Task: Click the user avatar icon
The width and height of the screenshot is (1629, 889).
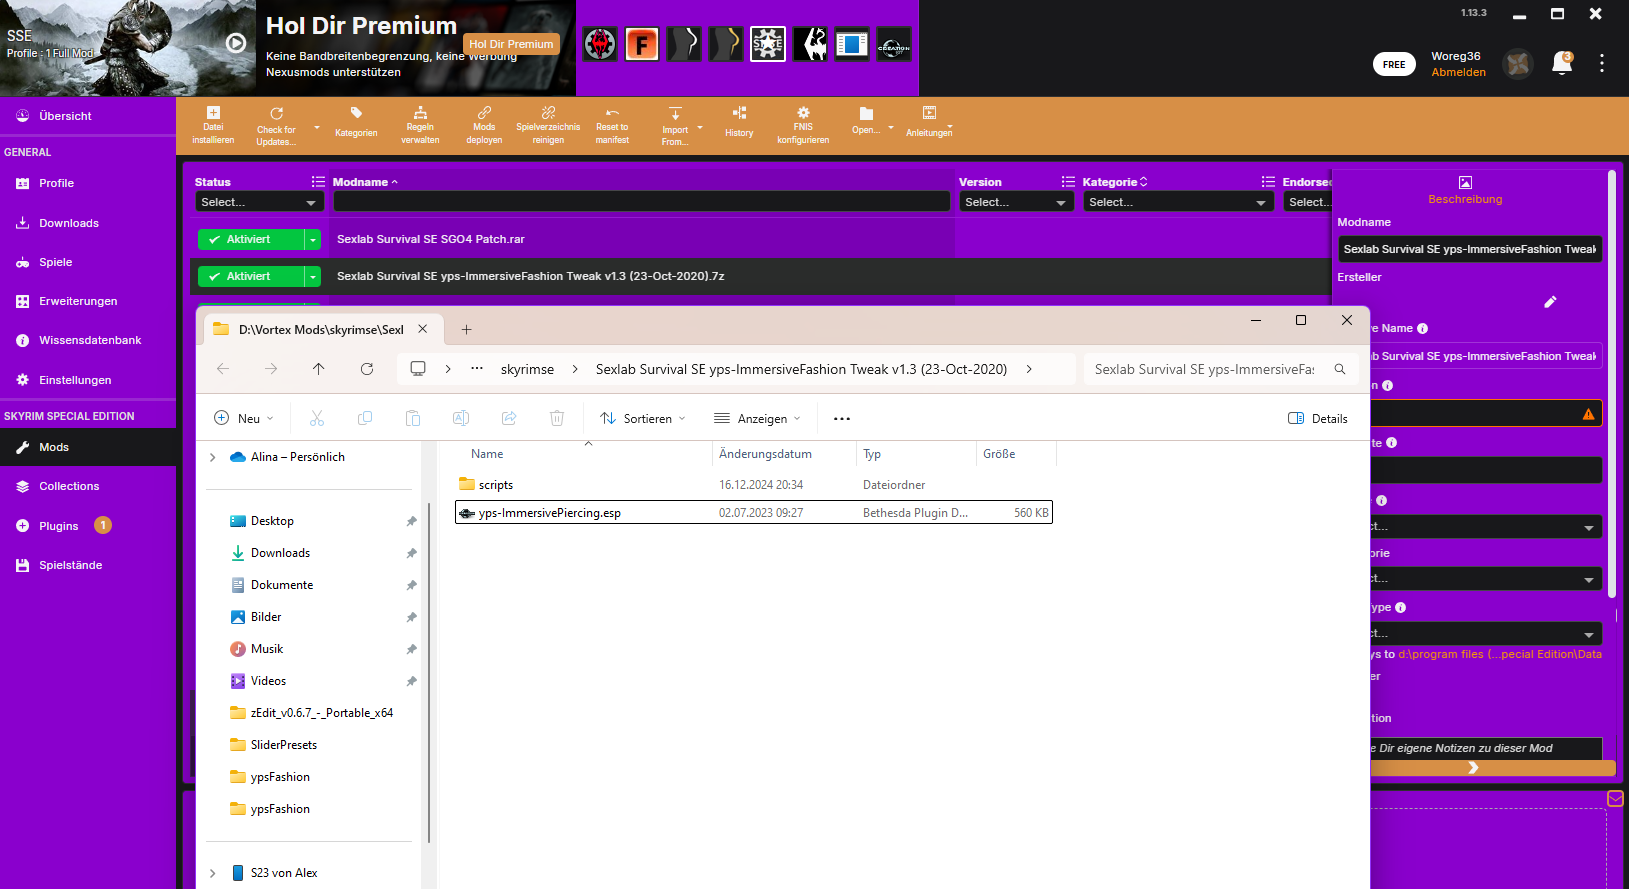Action: tap(1518, 64)
